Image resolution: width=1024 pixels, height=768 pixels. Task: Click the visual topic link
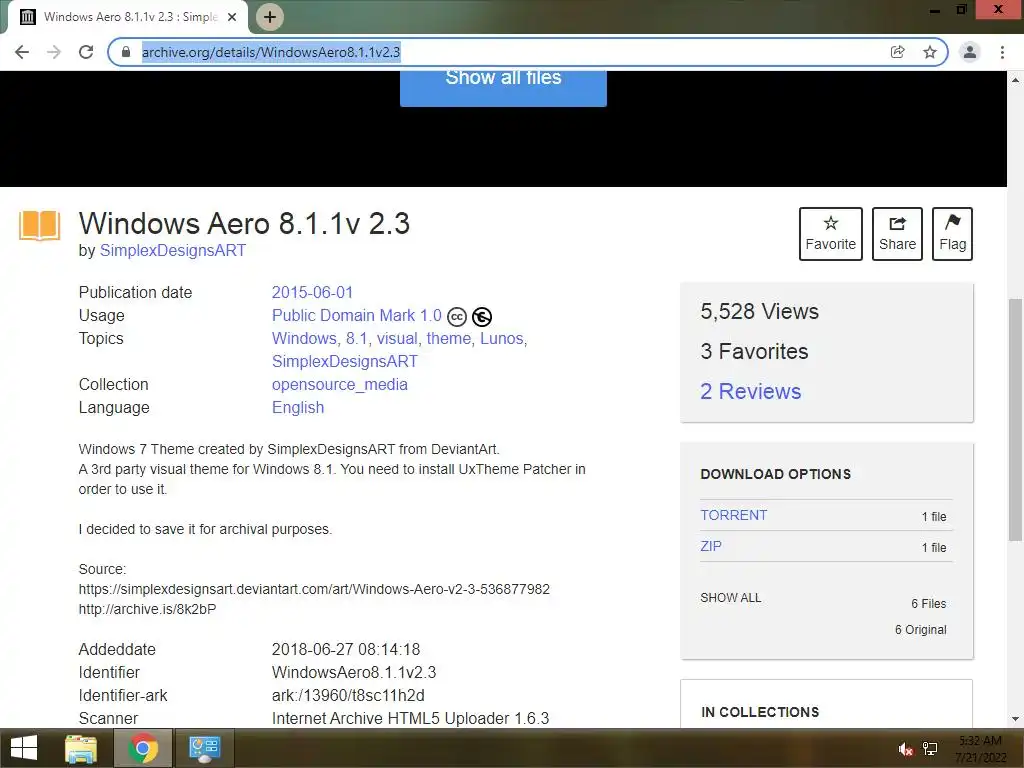[397, 338]
